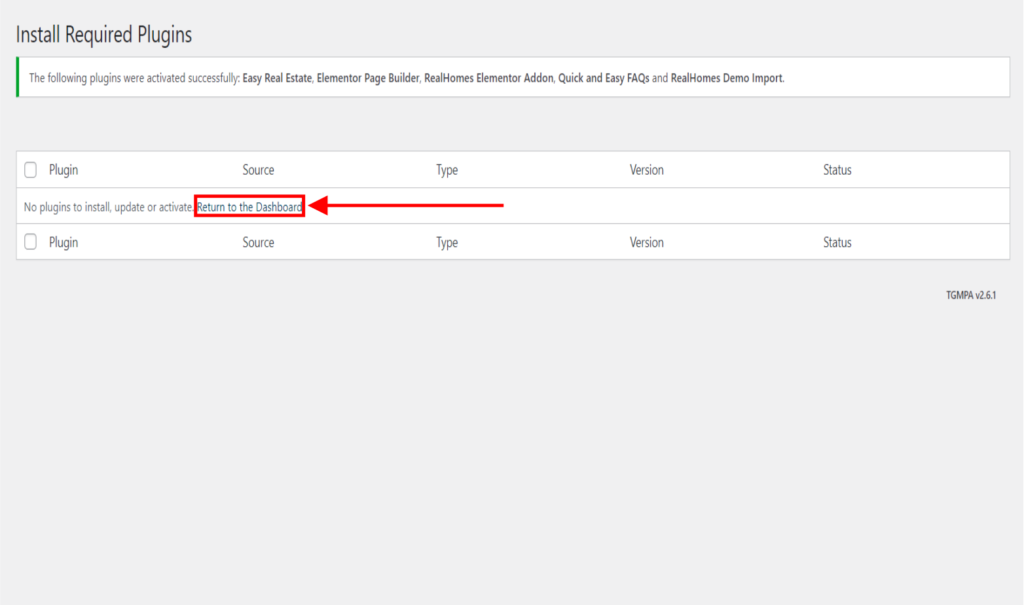
Task: Click the Type column header in the top row
Action: (447, 170)
